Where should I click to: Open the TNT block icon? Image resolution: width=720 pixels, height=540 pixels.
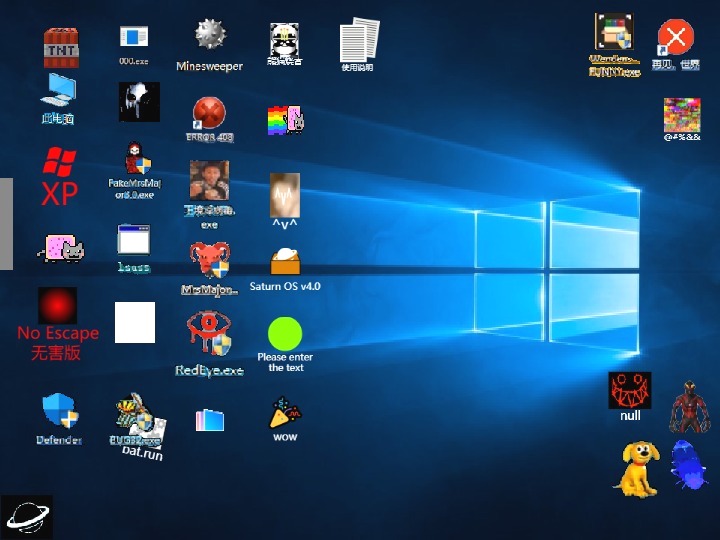tap(60, 47)
